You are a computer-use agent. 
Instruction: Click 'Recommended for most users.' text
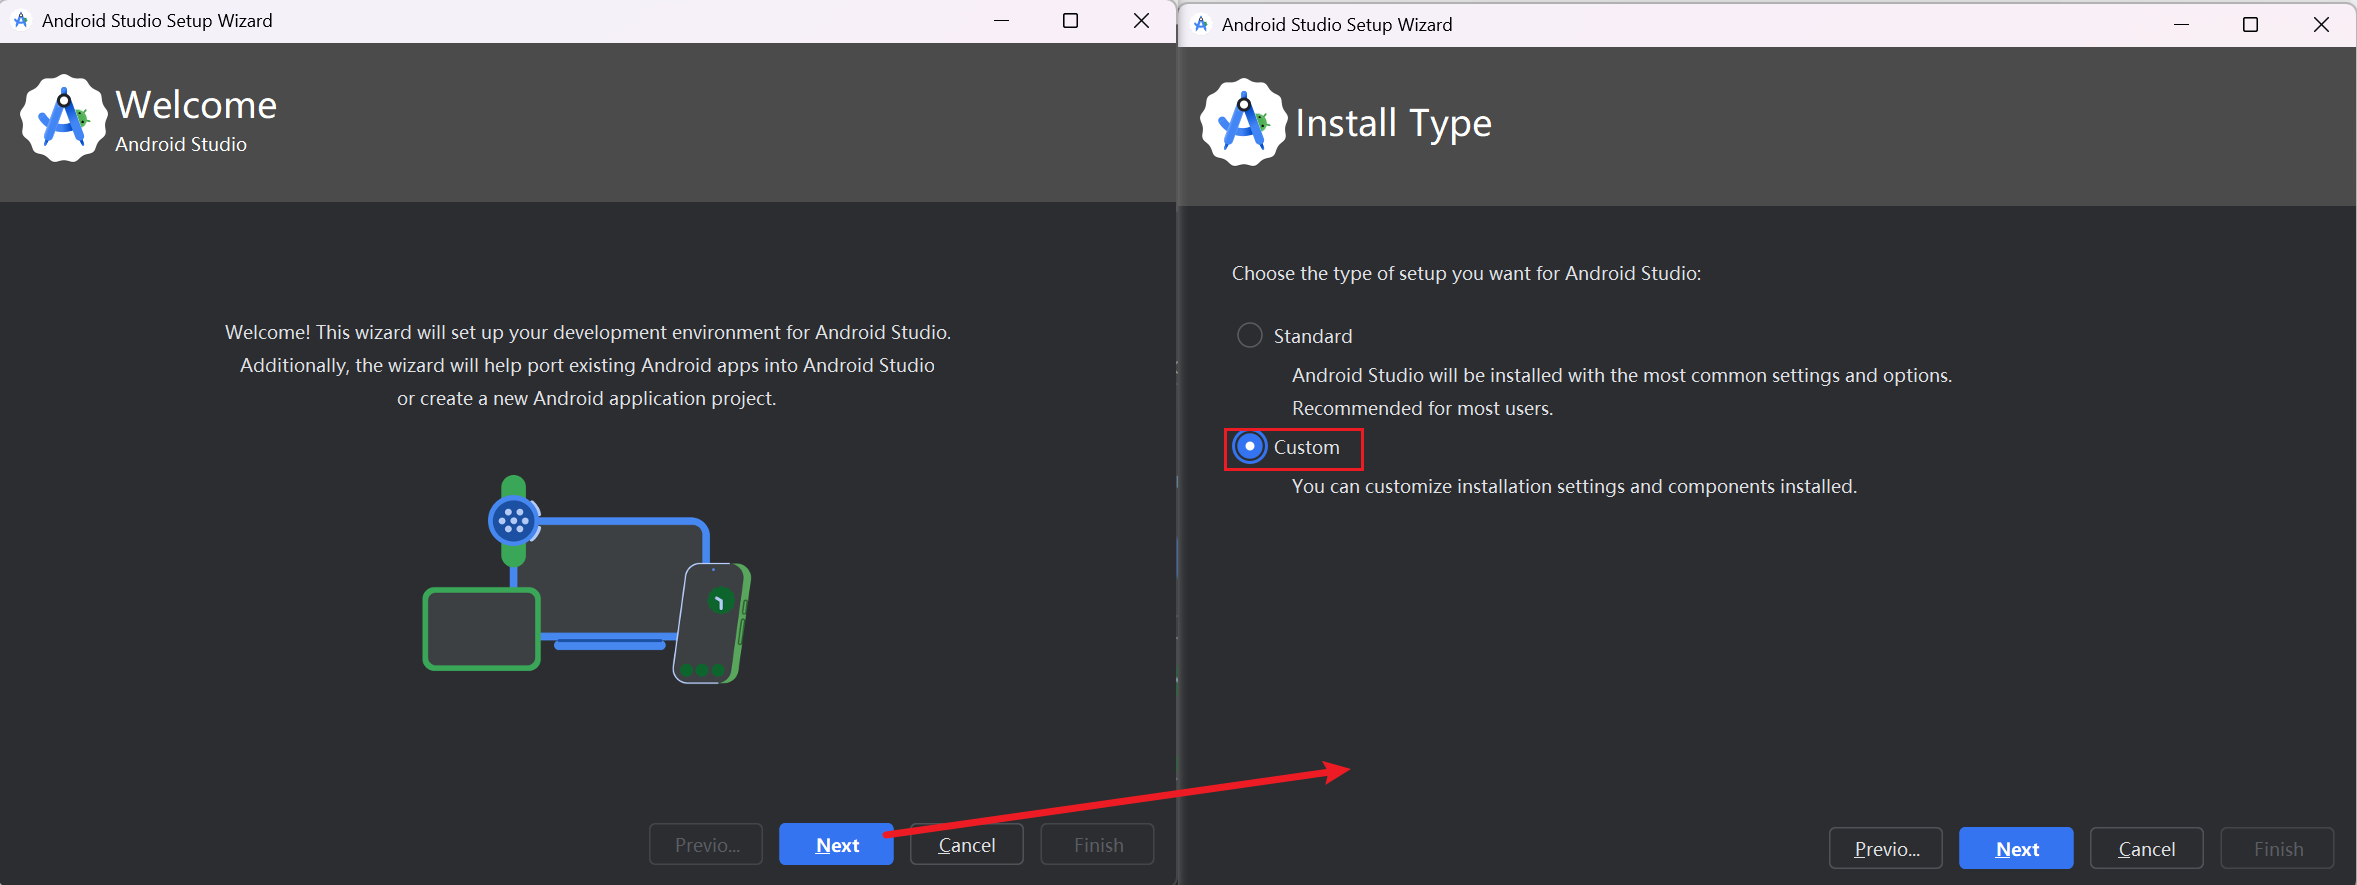1422,408
